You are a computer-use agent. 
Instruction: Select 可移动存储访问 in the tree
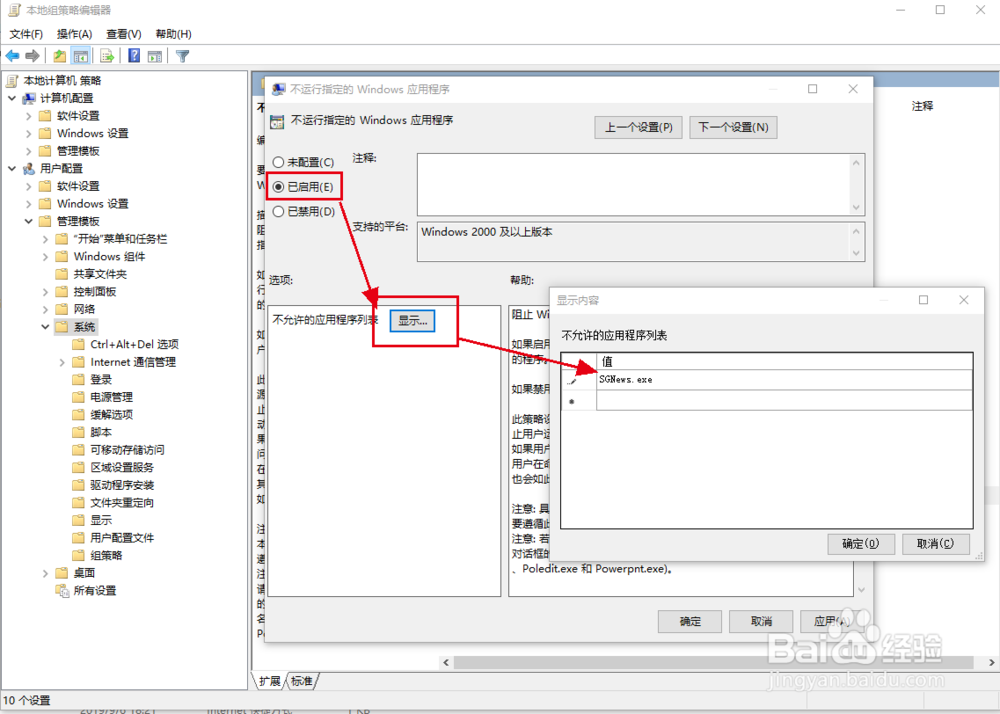(128, 449)
